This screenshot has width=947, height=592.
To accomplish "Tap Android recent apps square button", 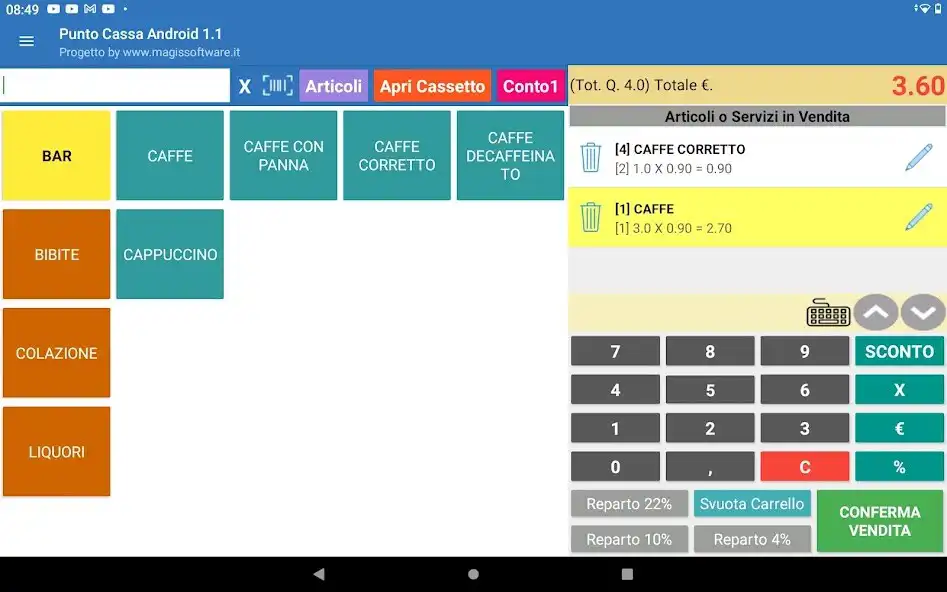I will 628,574.
